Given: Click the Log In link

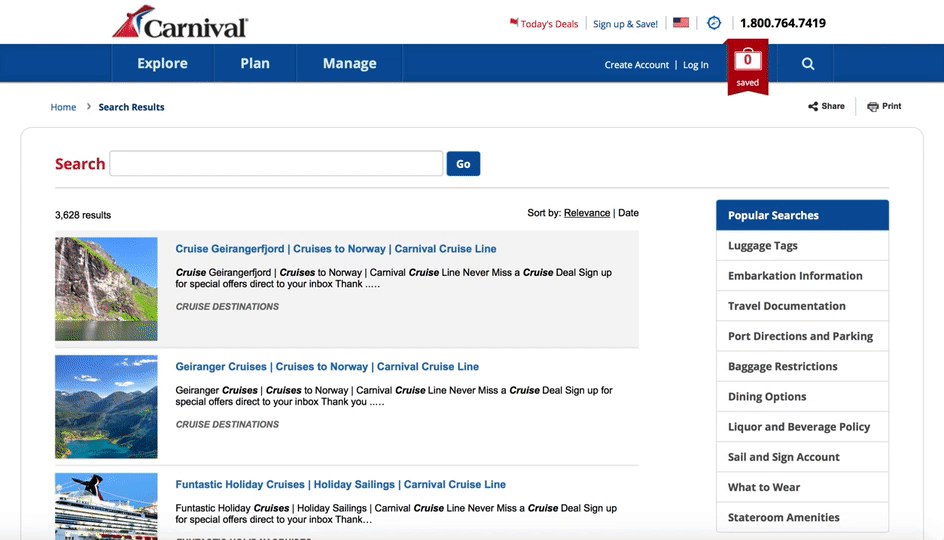Looking at the screenshot, I should click(x=696, y=65).
